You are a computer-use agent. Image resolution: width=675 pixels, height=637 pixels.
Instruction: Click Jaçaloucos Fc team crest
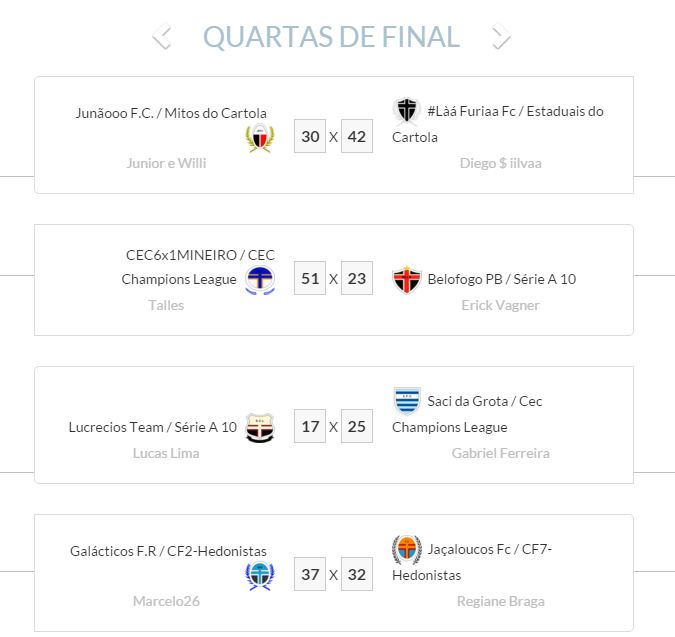click(x=406, y=548)
